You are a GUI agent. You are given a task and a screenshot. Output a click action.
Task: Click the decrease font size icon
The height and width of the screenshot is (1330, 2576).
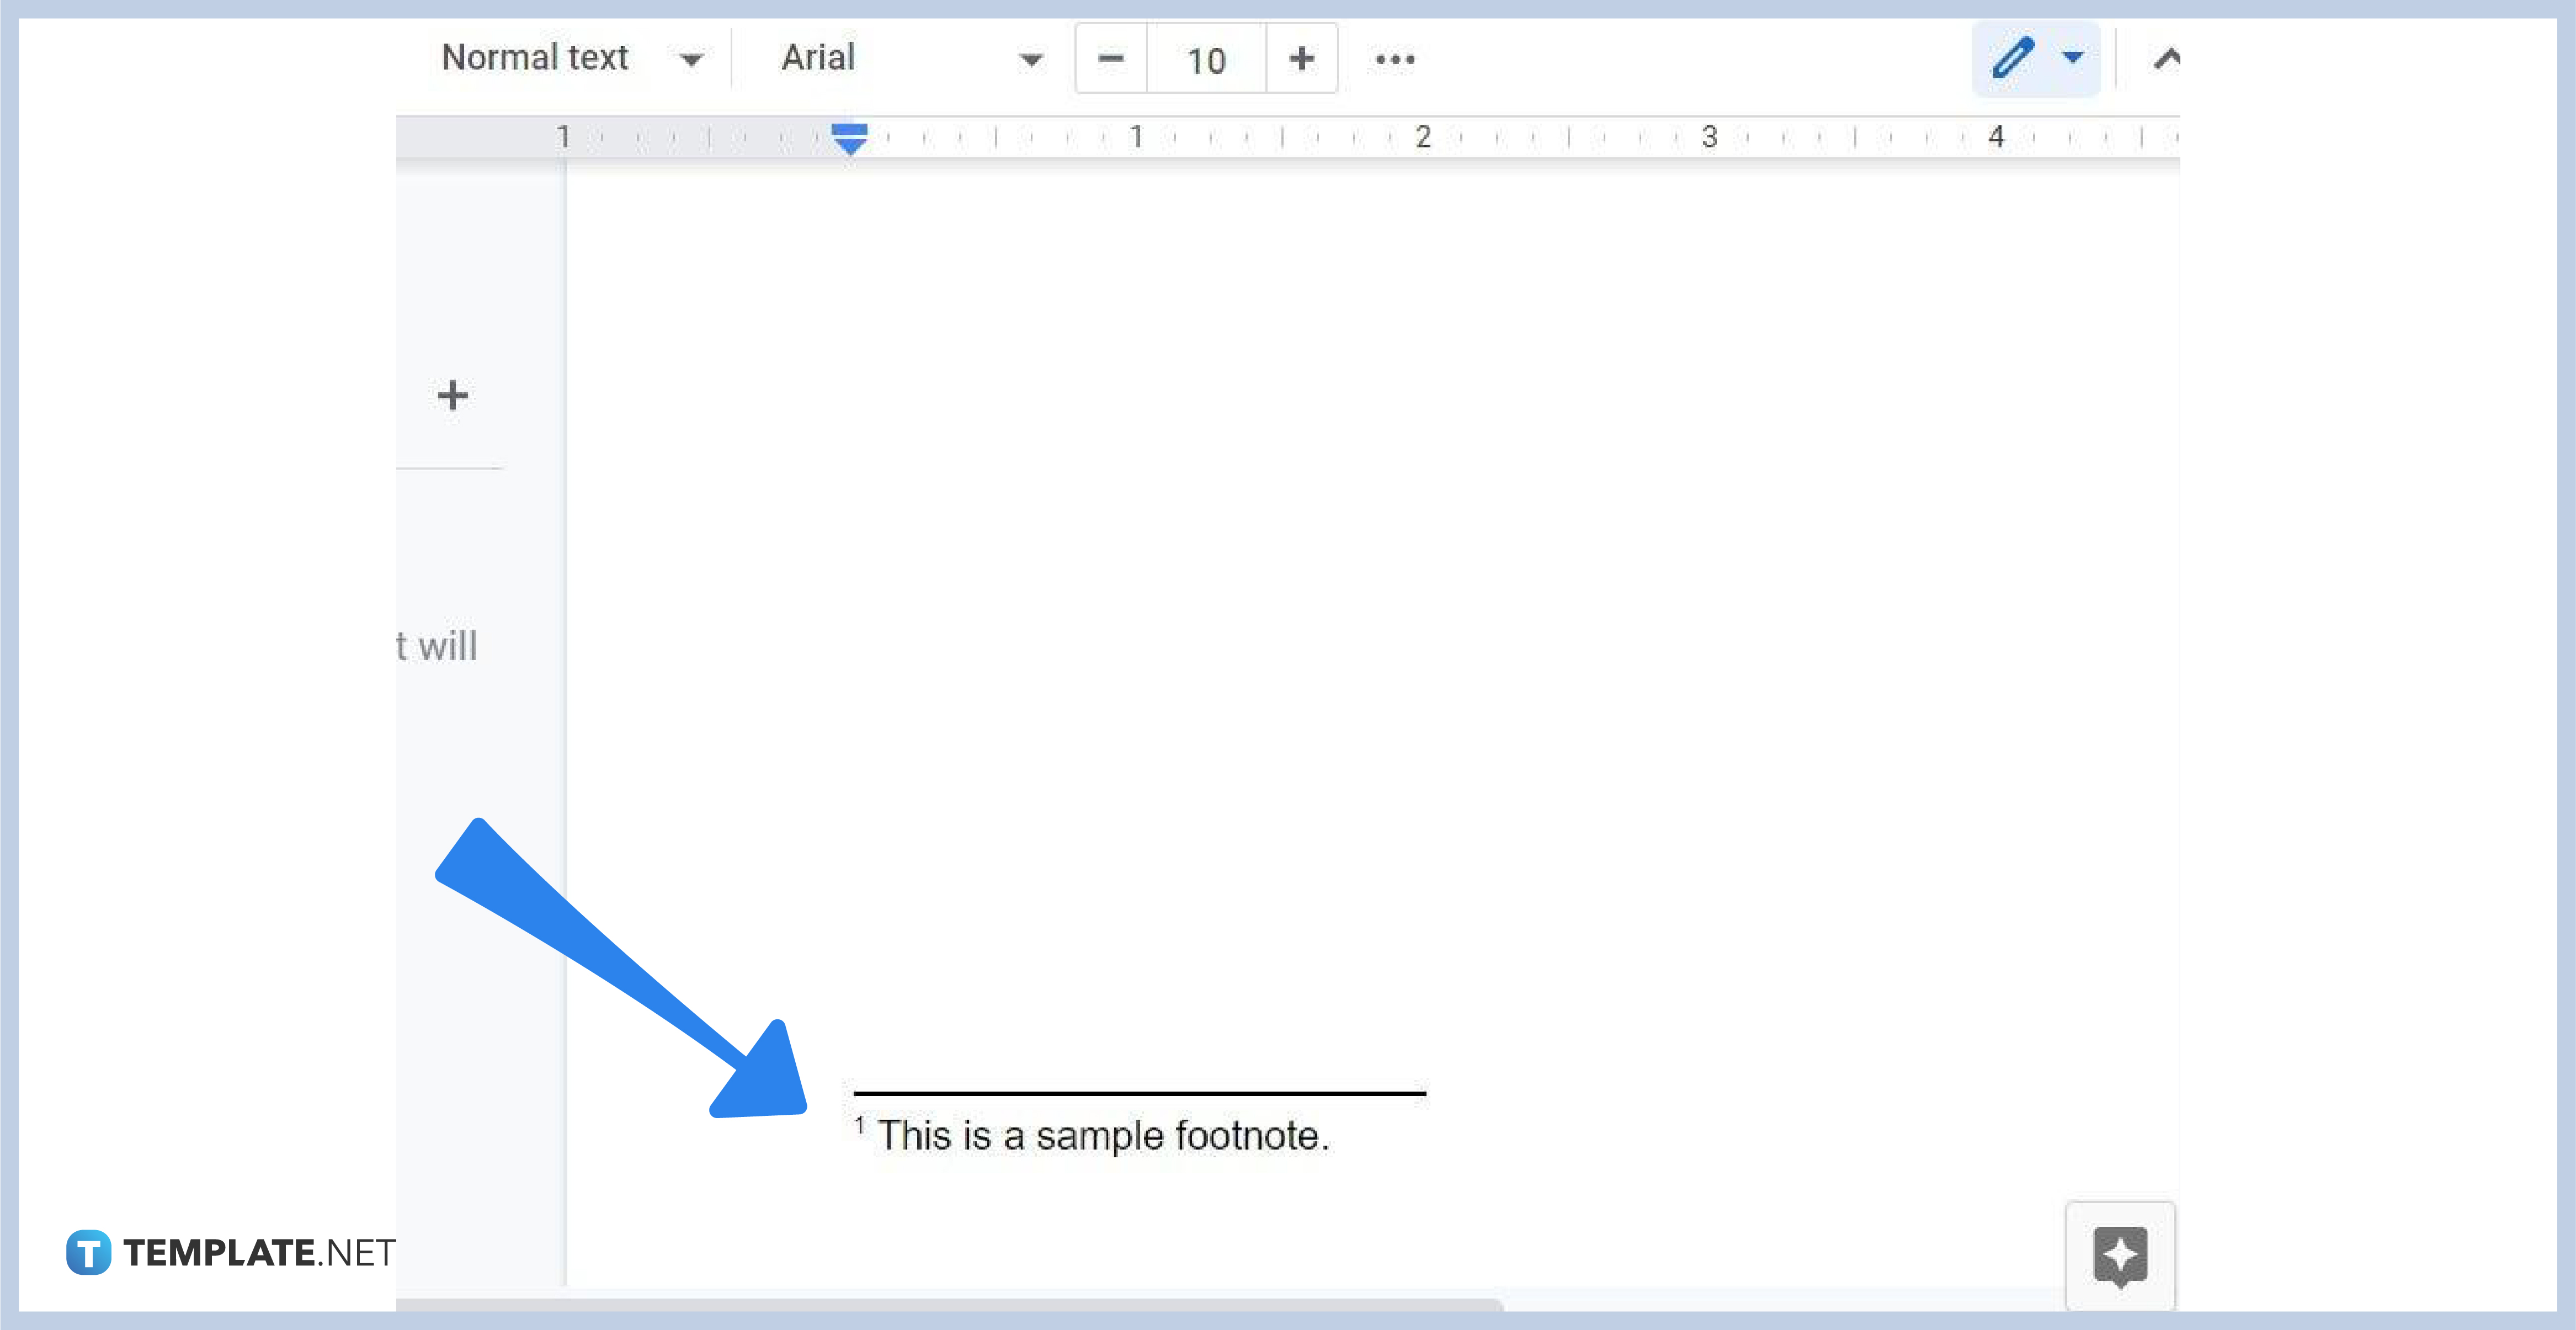point(1111,59)
